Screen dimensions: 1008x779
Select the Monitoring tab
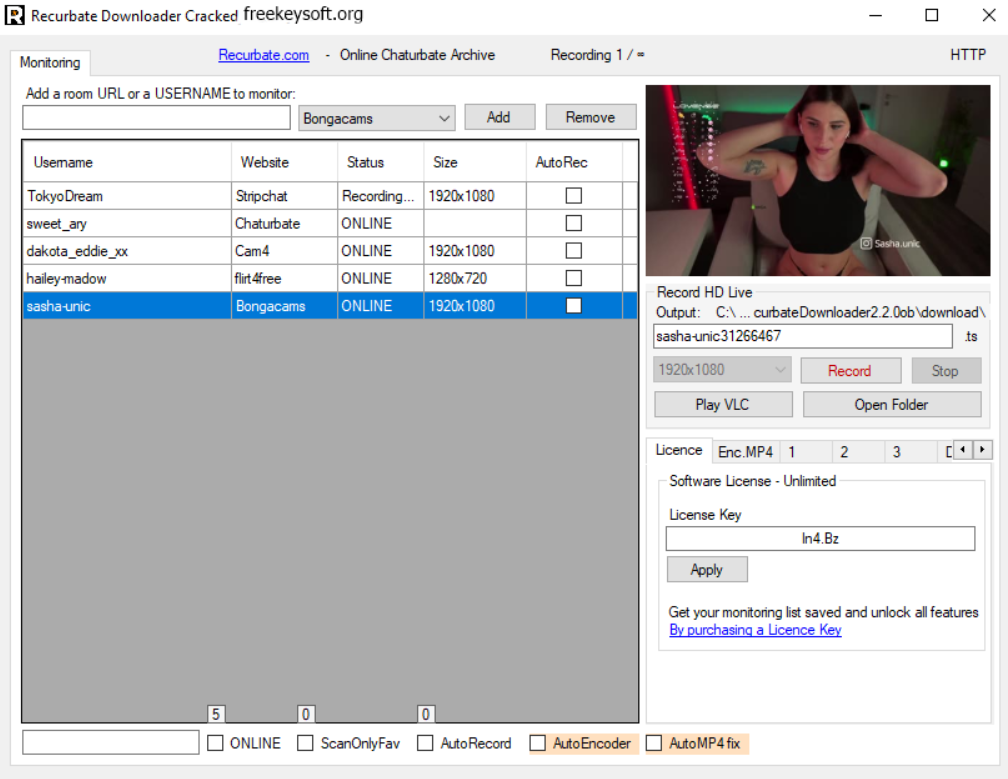click(x=50, y=62)
